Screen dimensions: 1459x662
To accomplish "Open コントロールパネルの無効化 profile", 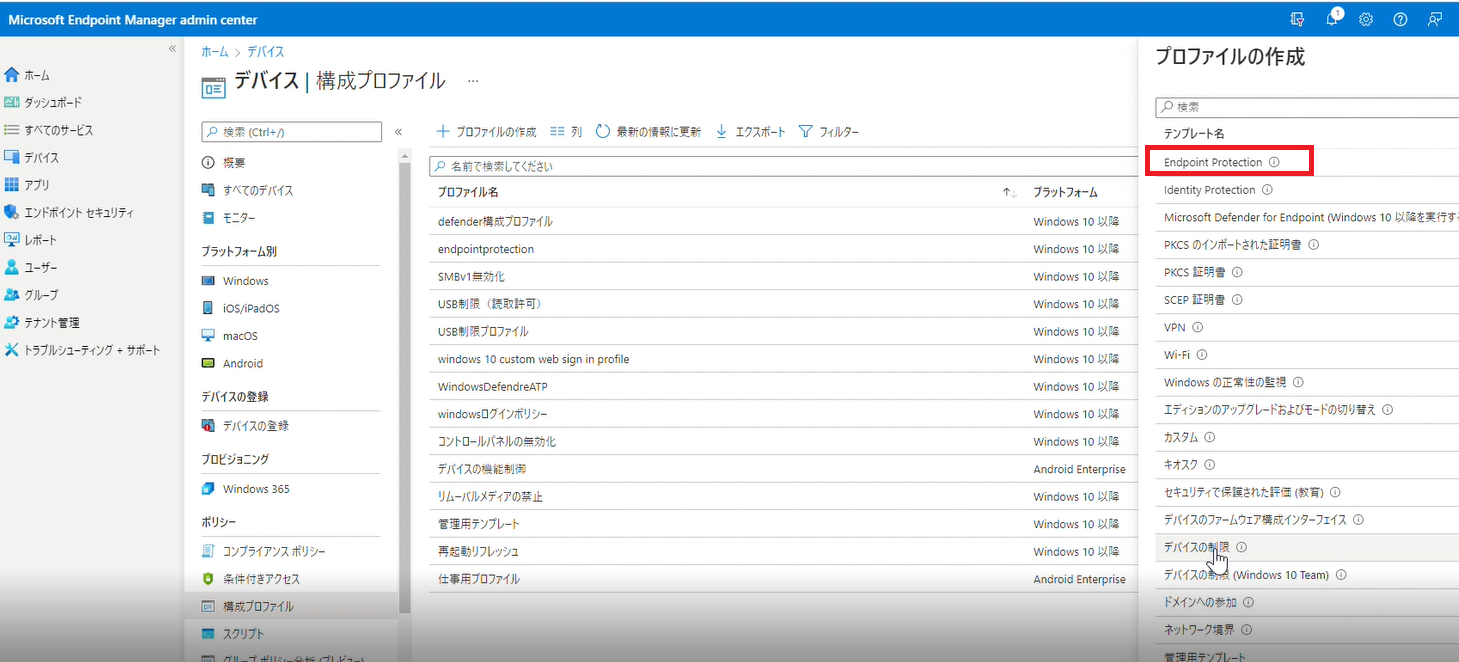I will point(497,441).
